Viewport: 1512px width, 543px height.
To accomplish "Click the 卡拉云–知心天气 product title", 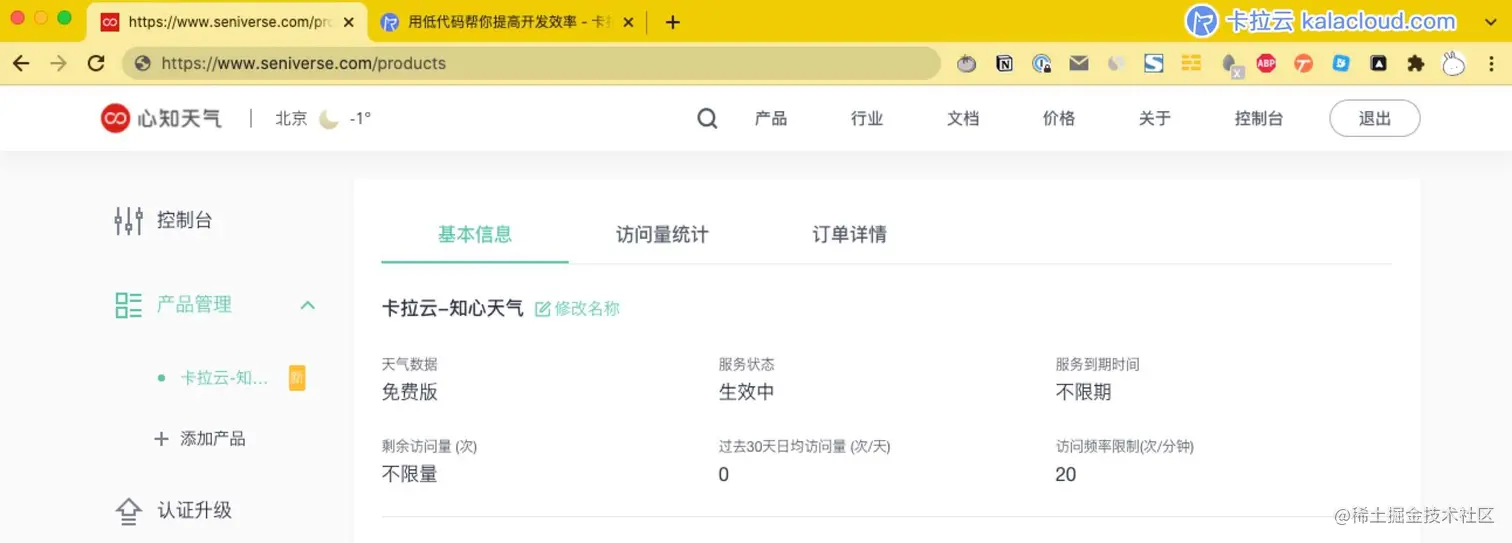I will [x=453, y=308].
